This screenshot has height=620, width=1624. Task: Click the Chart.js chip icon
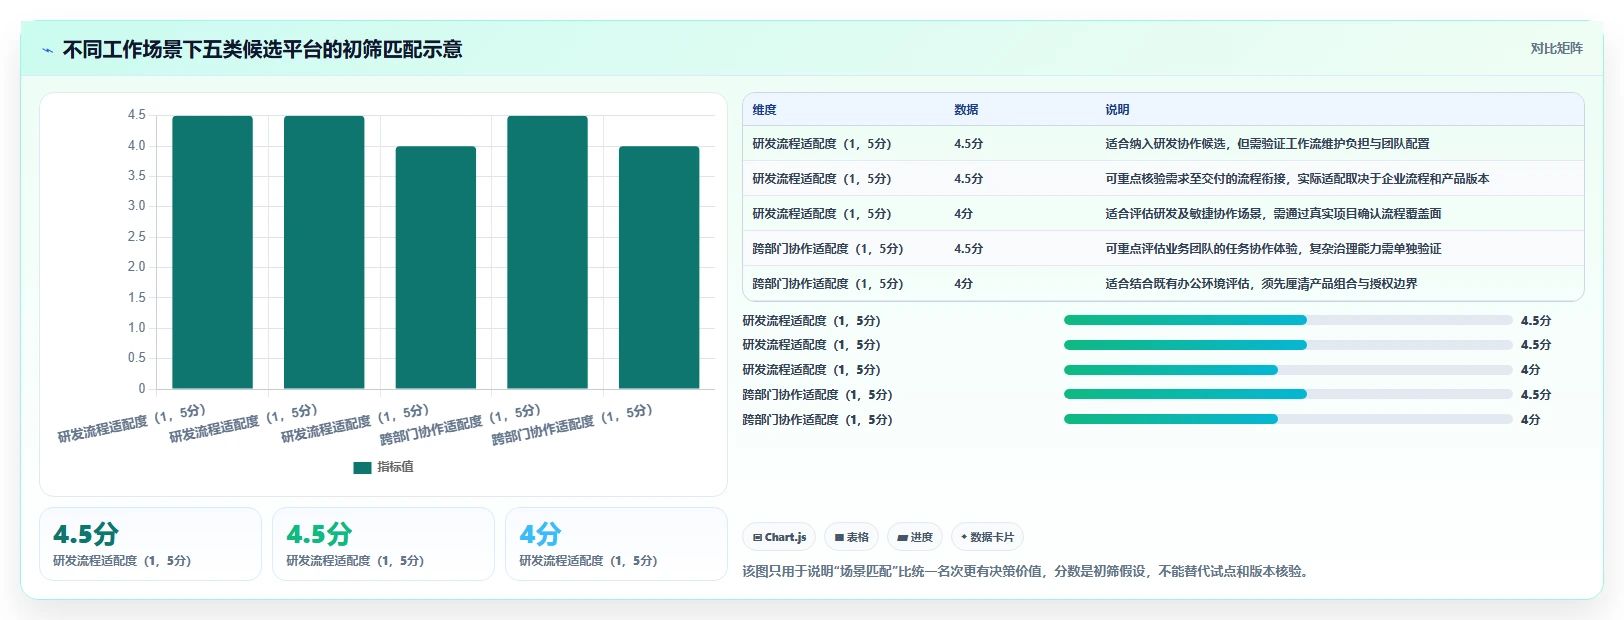tap(758, 538)
